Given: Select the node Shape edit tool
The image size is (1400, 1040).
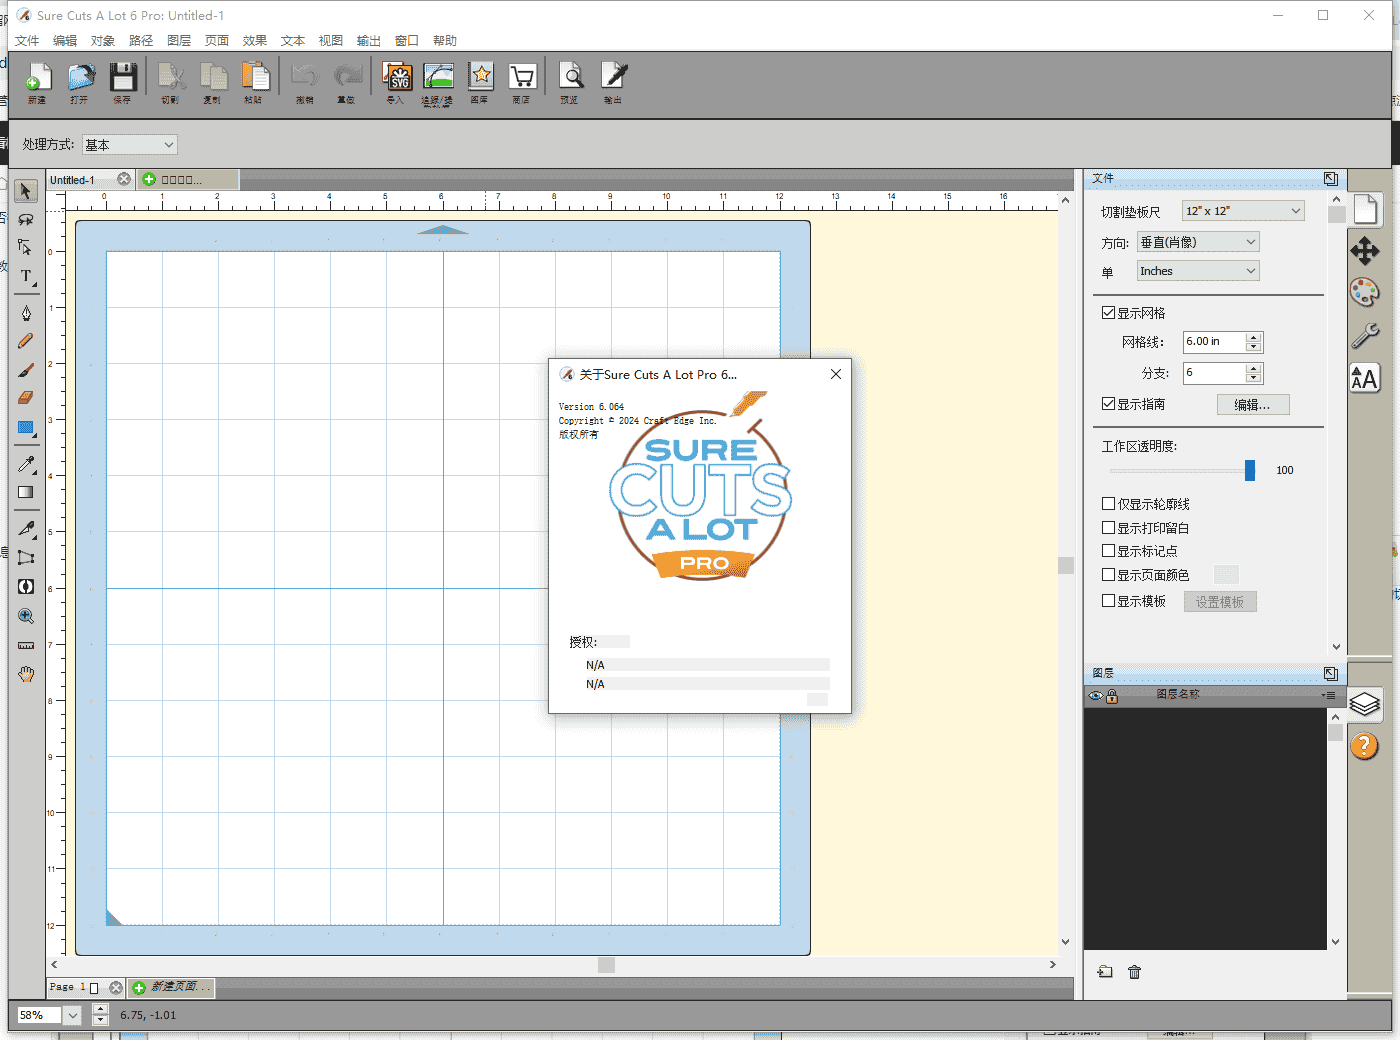Looking at the screenshot, I should (x=26, y=247).
